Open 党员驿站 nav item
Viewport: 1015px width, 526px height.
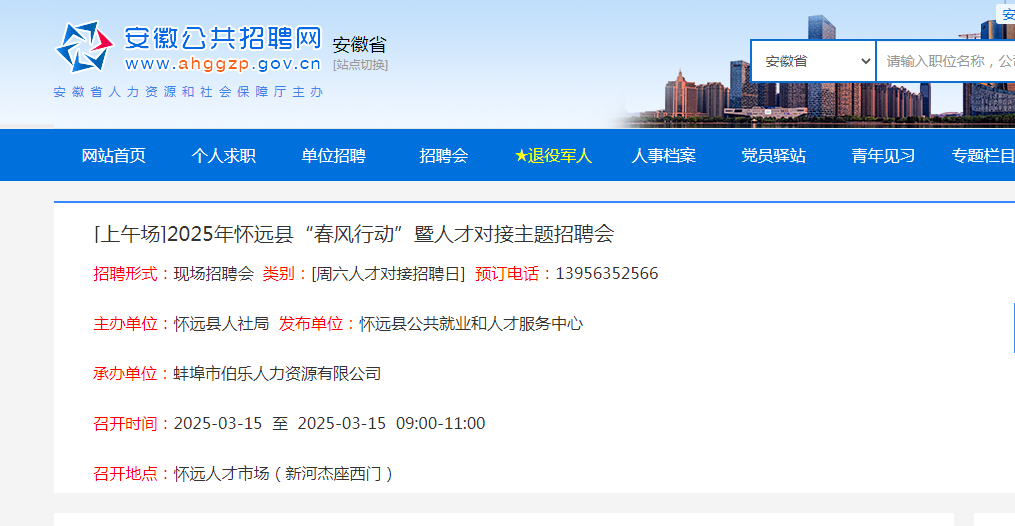click(774, 156)
